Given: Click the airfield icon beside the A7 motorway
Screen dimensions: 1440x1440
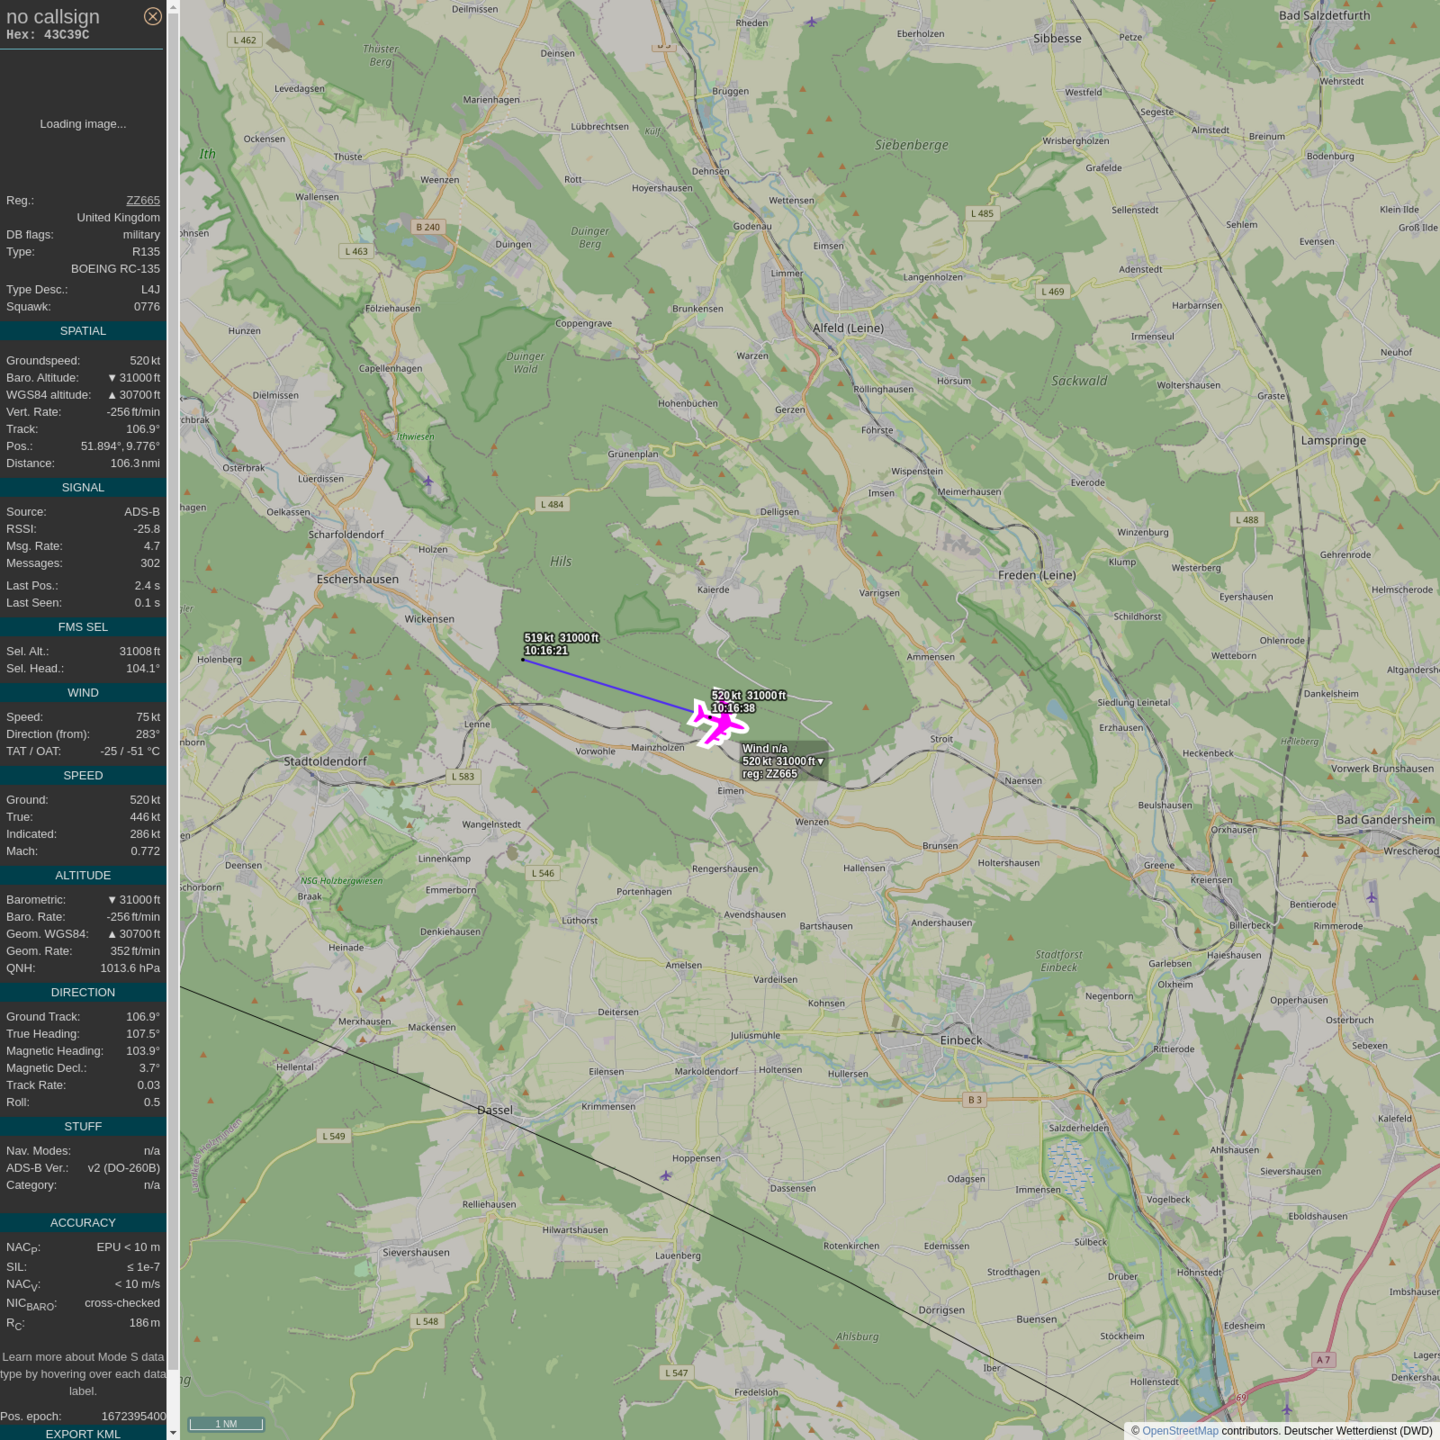Looking at the screenshot, I should pyautogui.click(x=1287, y=1410).
